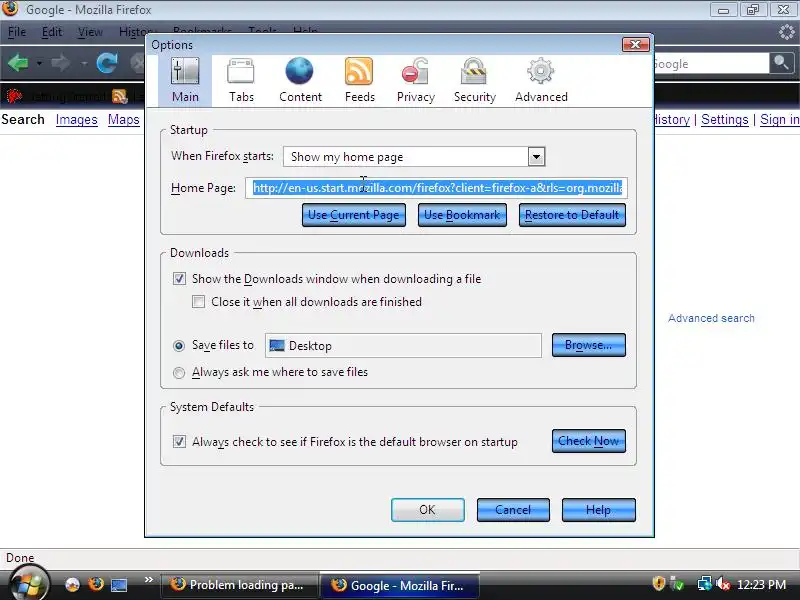800x600 pixels.
Task: Click the Check Now button
Action: 588,441
